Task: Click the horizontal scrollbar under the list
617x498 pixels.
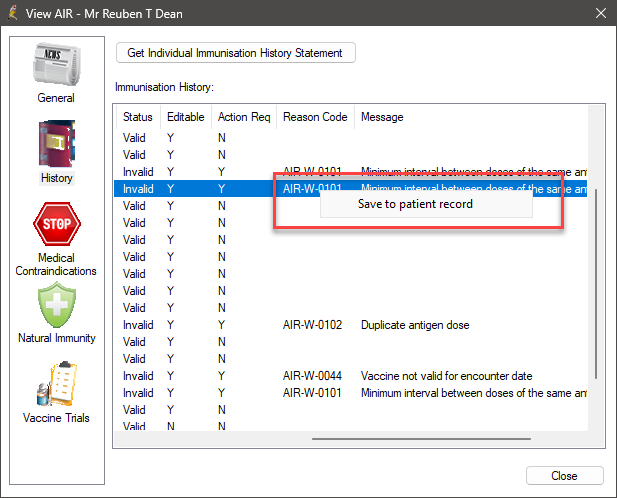Action: pos(420,438)
